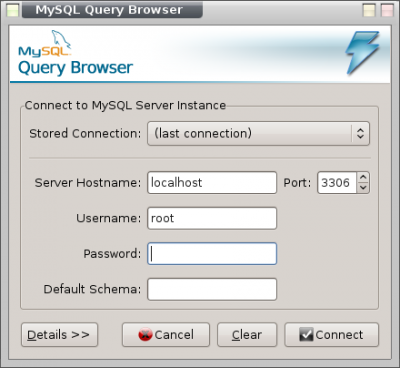Expand connection options with Details >> button
The width and height of the screenshot is (400, 368).
(59, 335)
